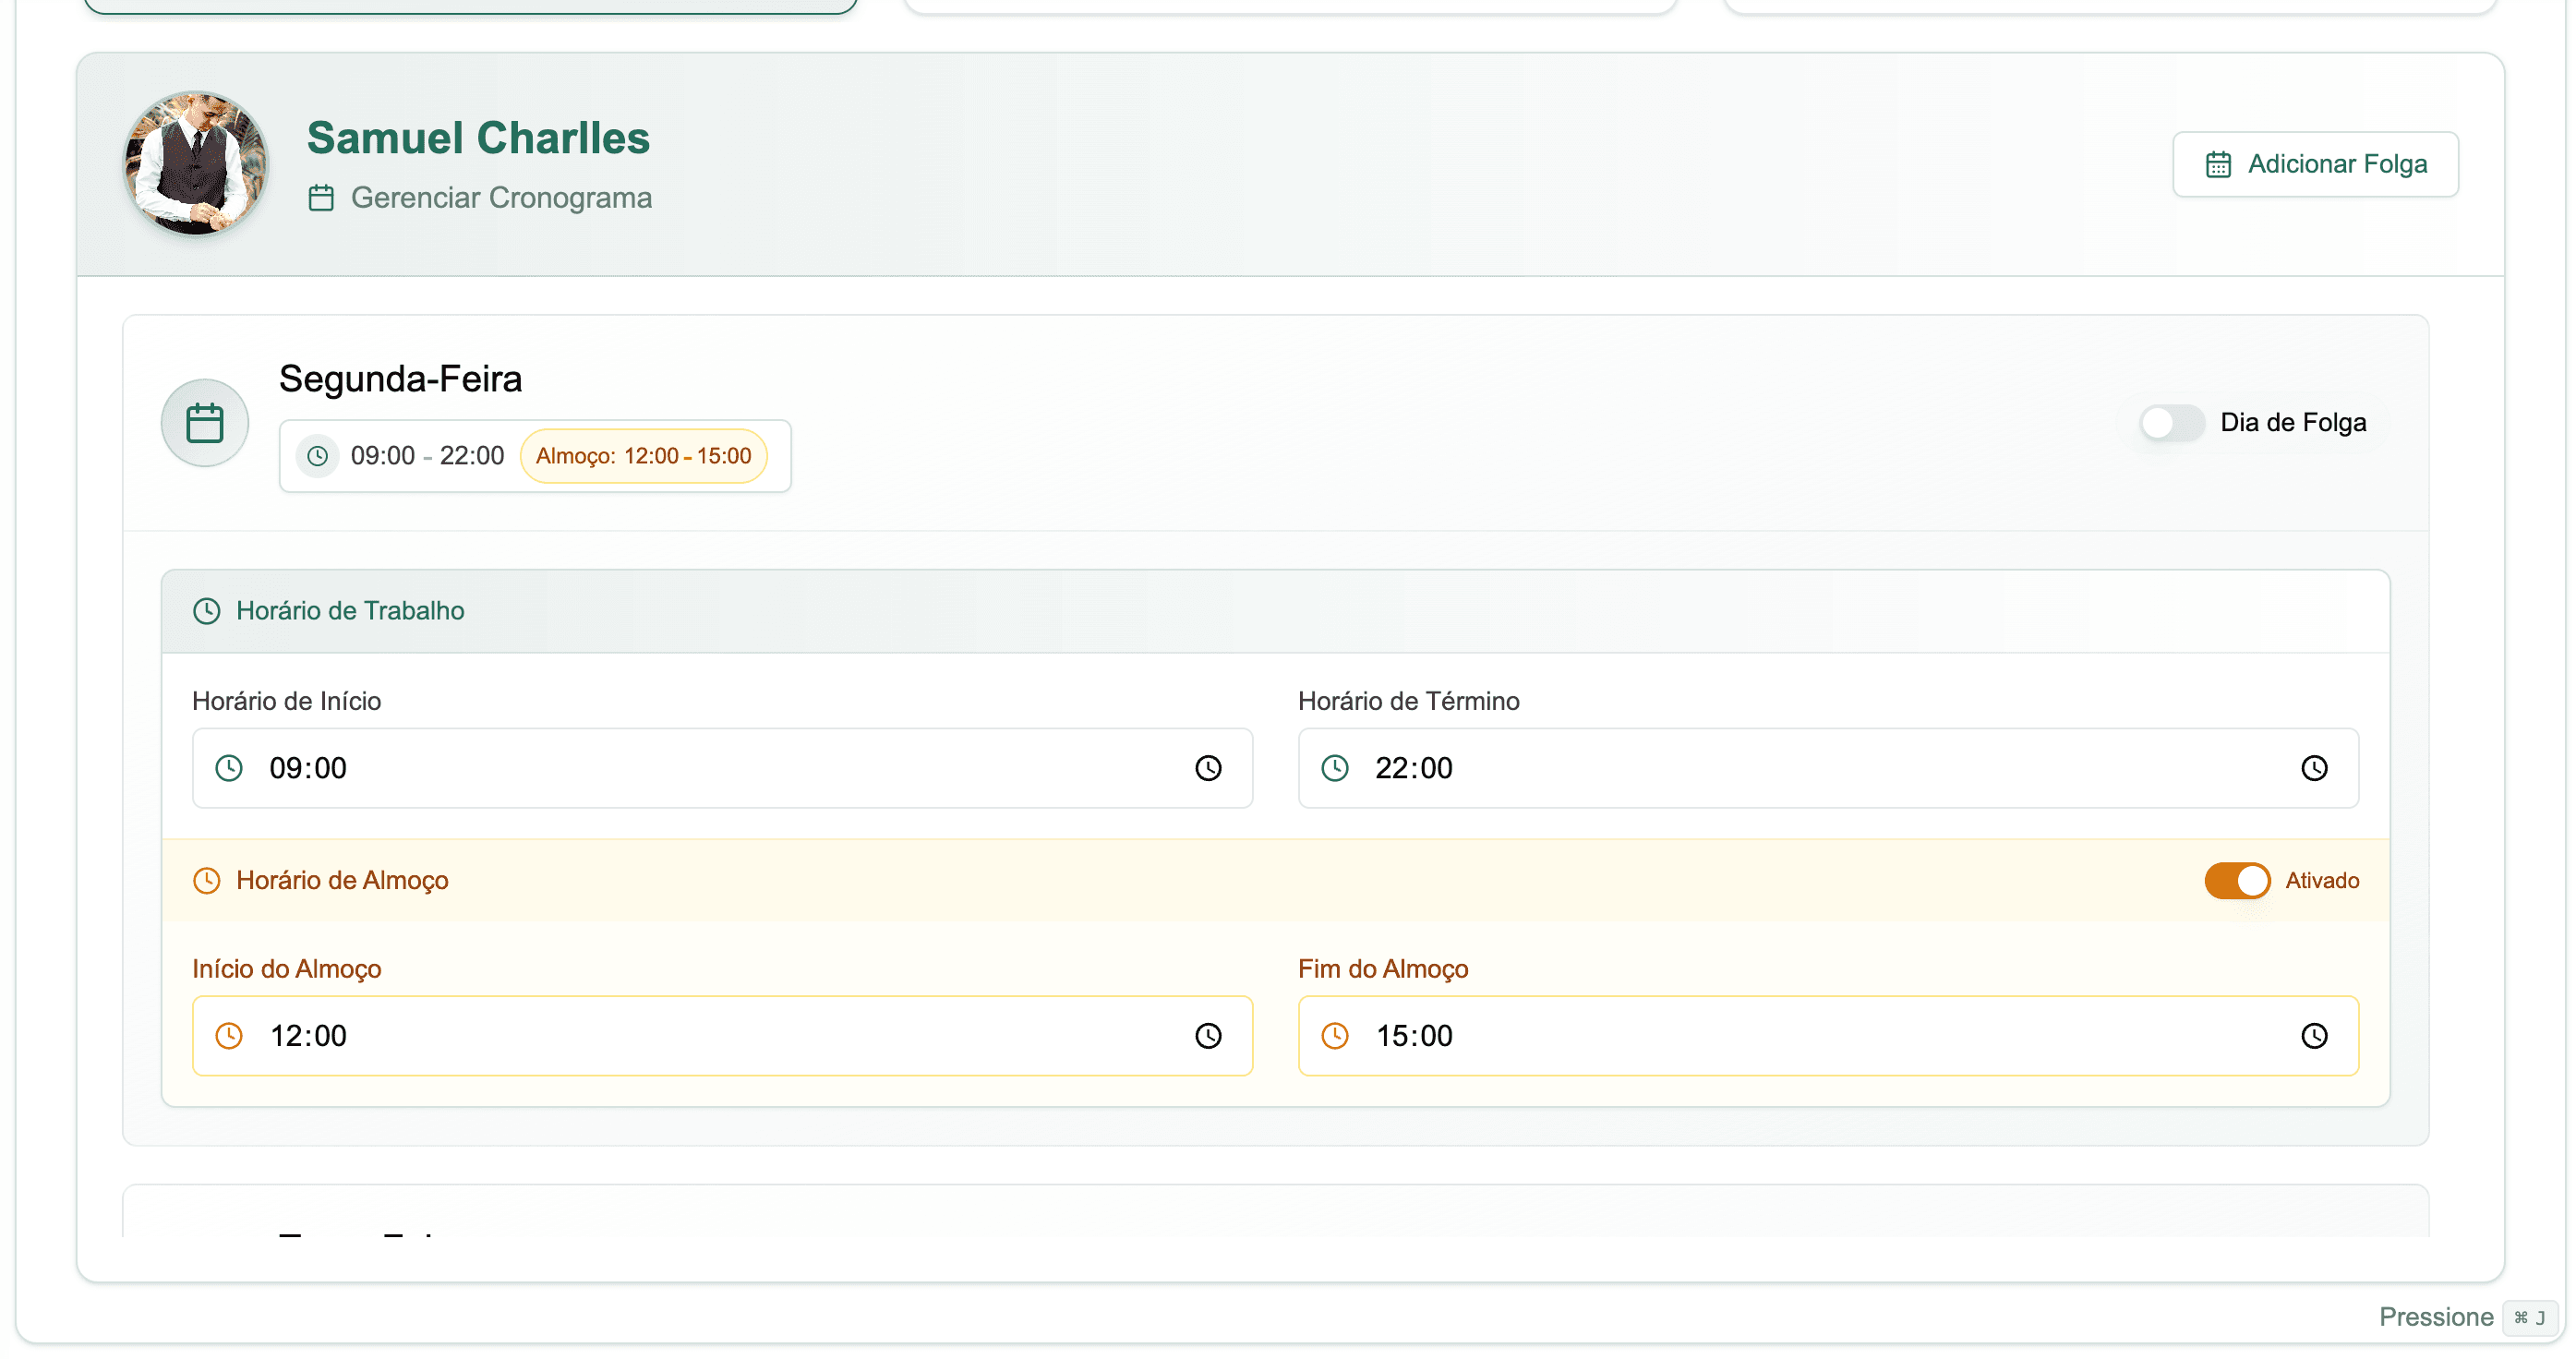Click the 15:00 lunch end input field

pos(1800,1035)
